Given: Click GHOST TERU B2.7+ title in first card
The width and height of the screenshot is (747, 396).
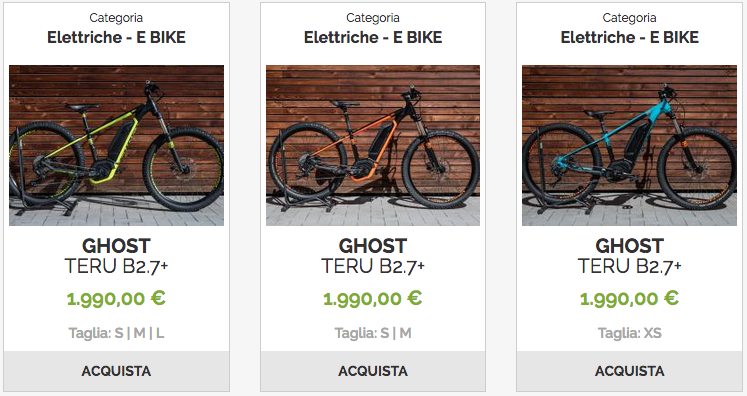Looking at the screenshot, I should 116,256.
